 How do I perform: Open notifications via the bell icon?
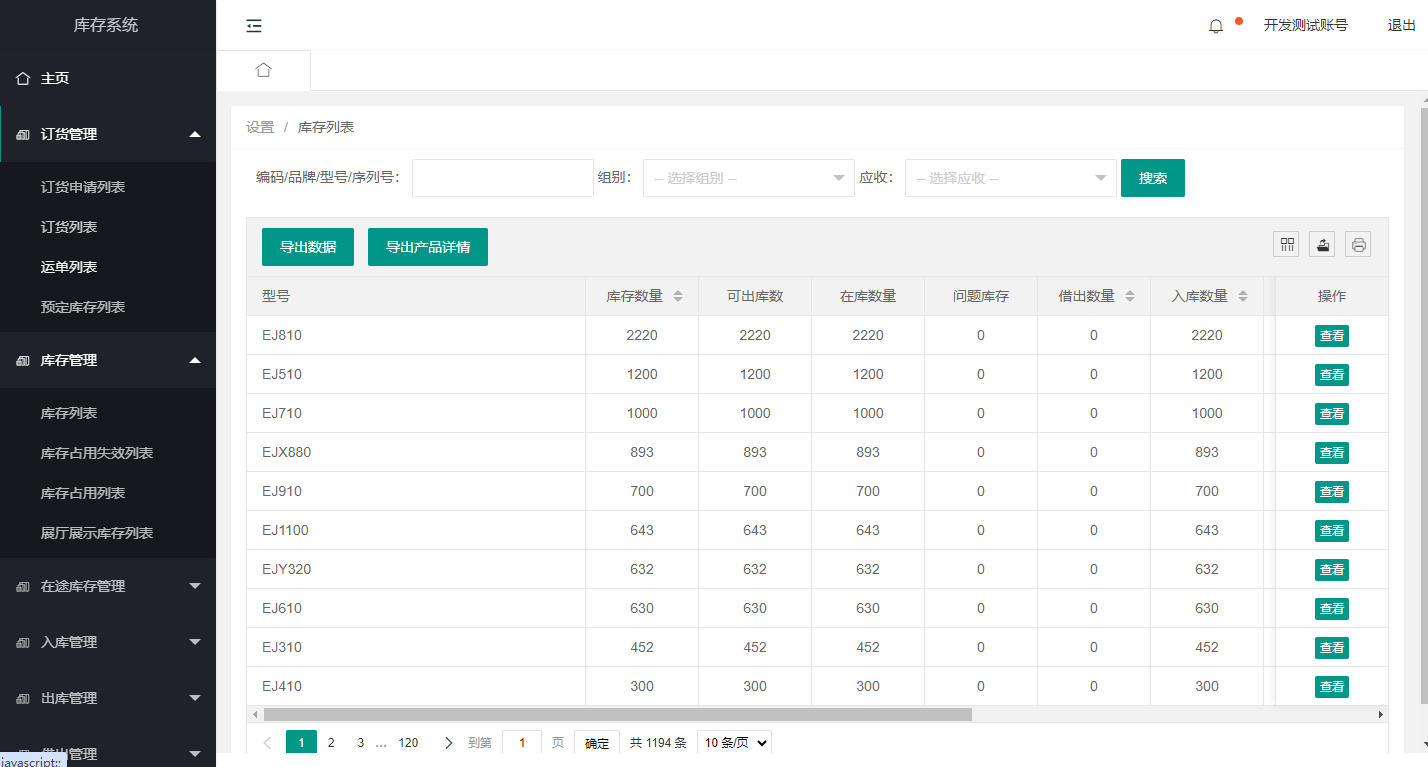1216,26
